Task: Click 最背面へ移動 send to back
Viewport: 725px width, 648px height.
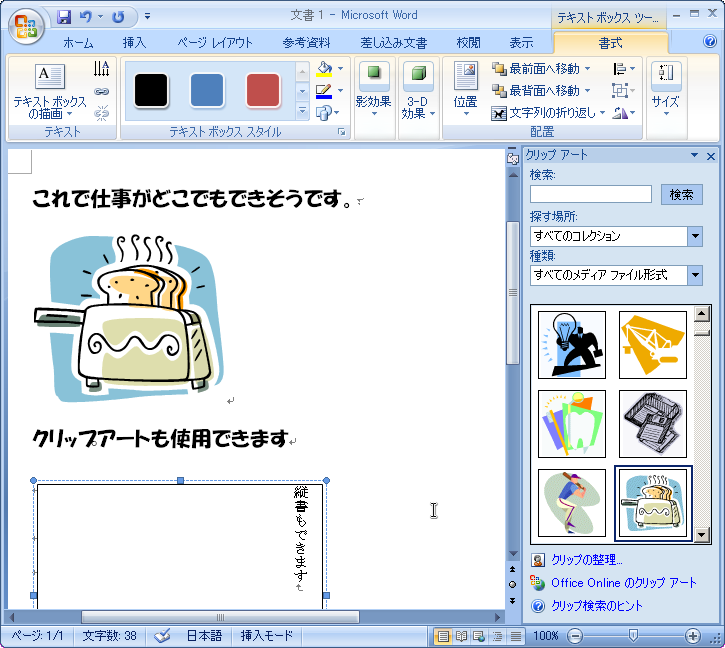Action: [541, 91]
